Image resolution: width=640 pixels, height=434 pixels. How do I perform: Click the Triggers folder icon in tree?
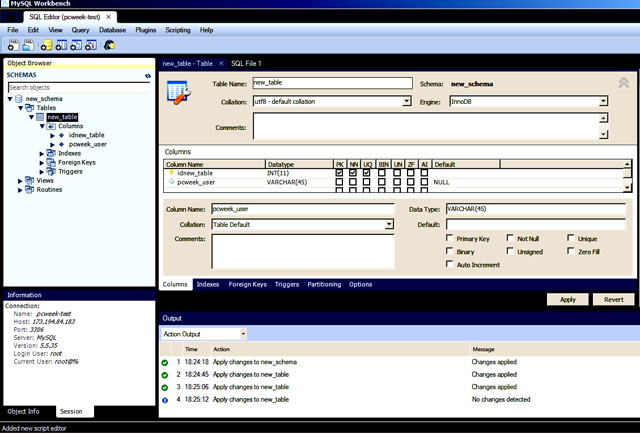51,171
